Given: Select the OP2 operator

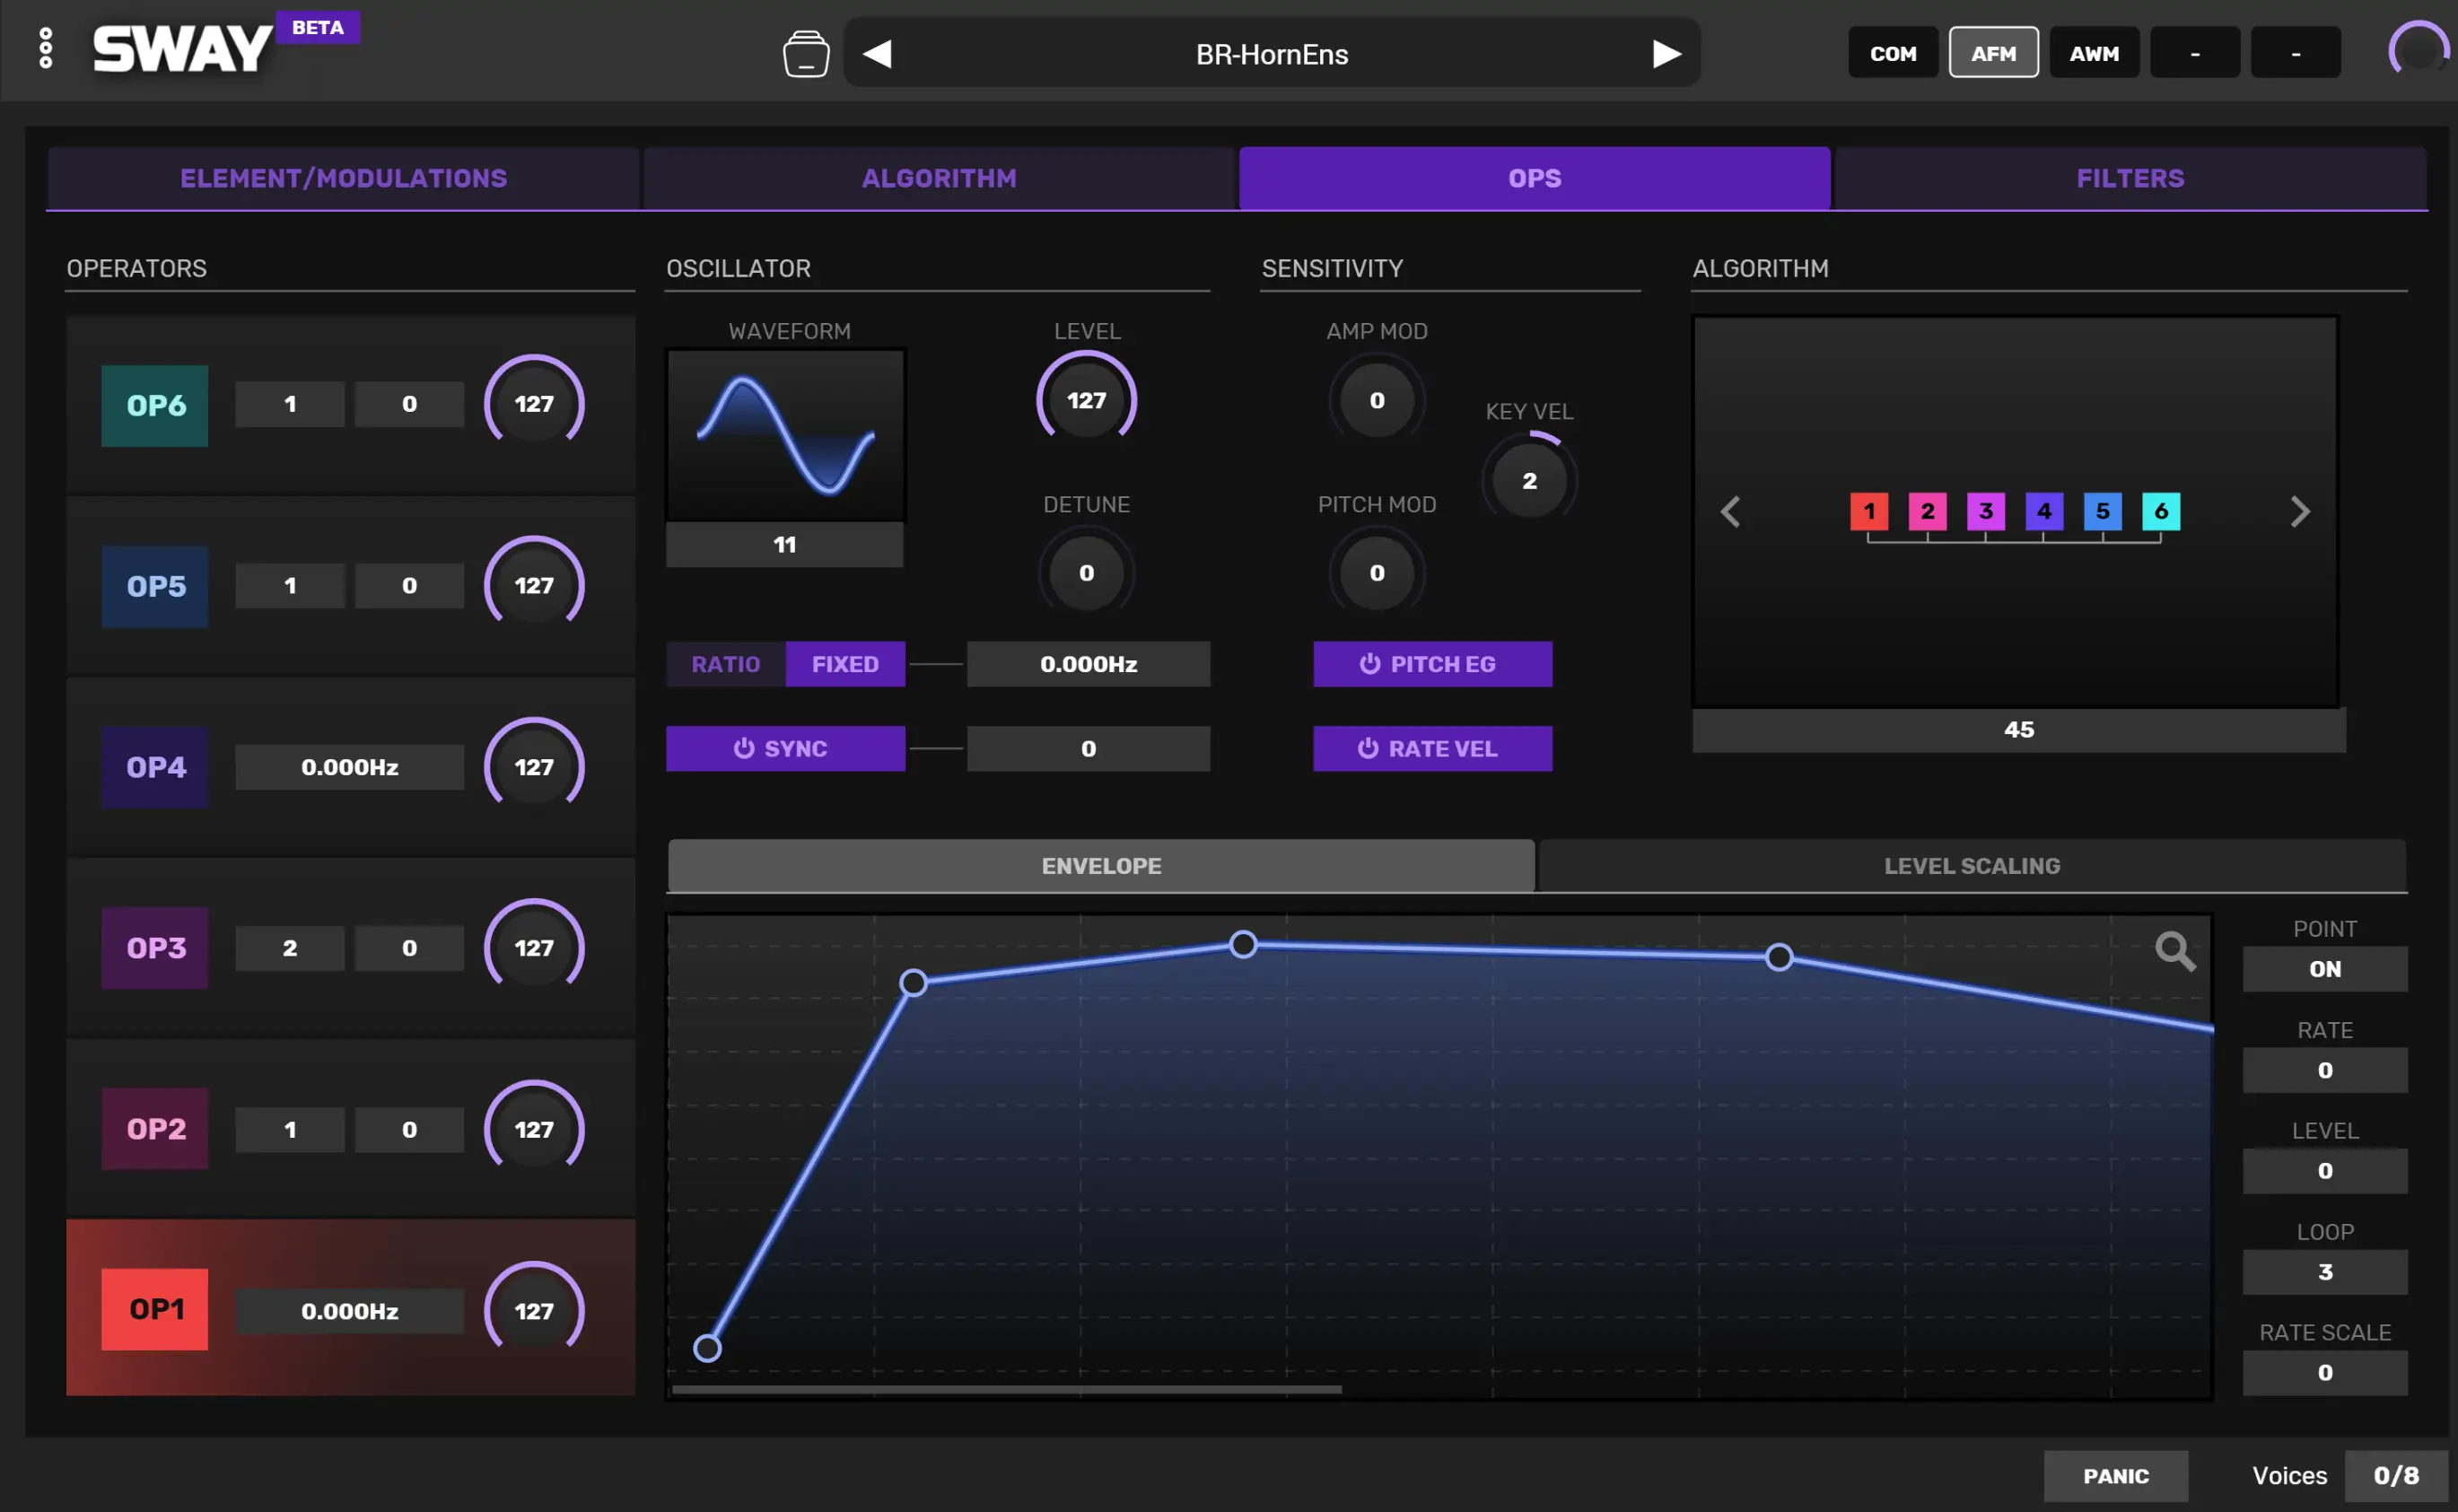Looking at the screenshot, I should click(x=155, y=1129).
